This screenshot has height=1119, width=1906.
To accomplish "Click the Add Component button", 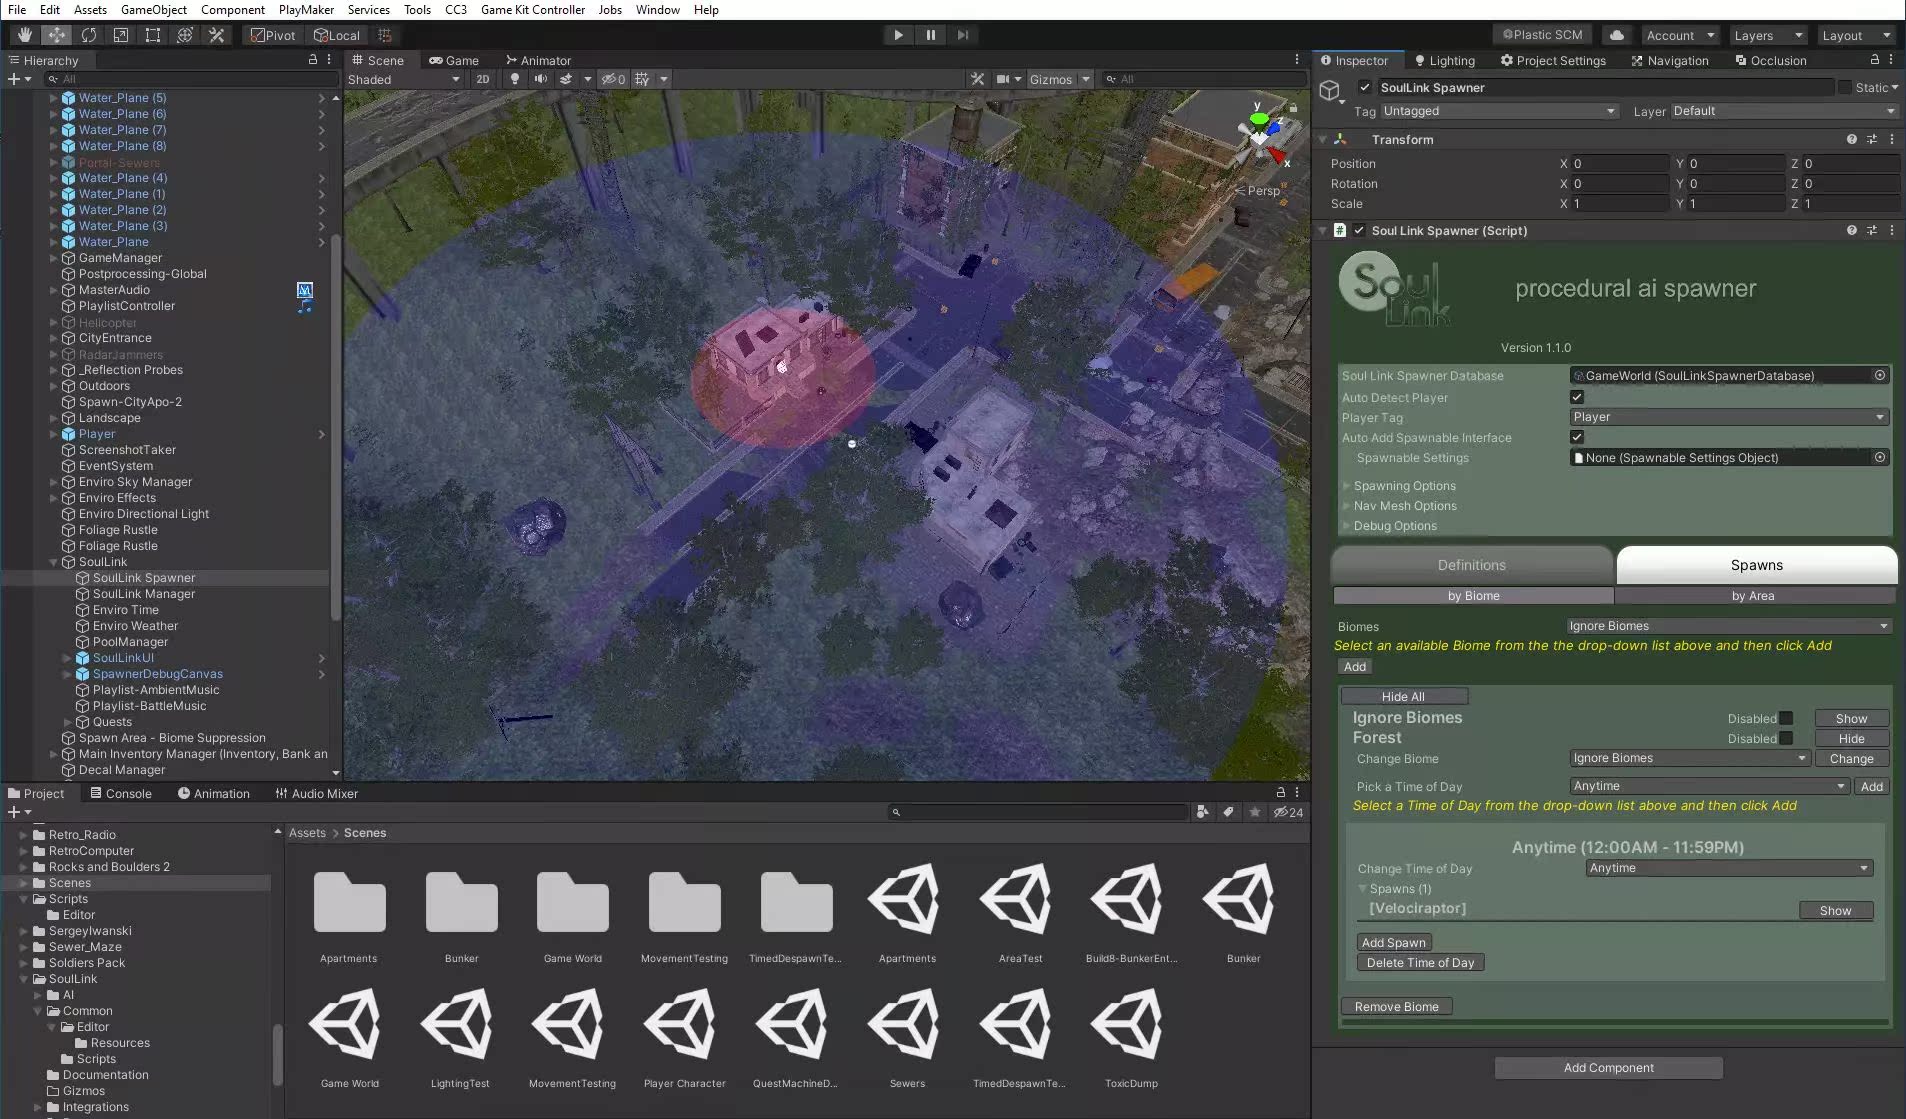I will pos(1608,1067).
